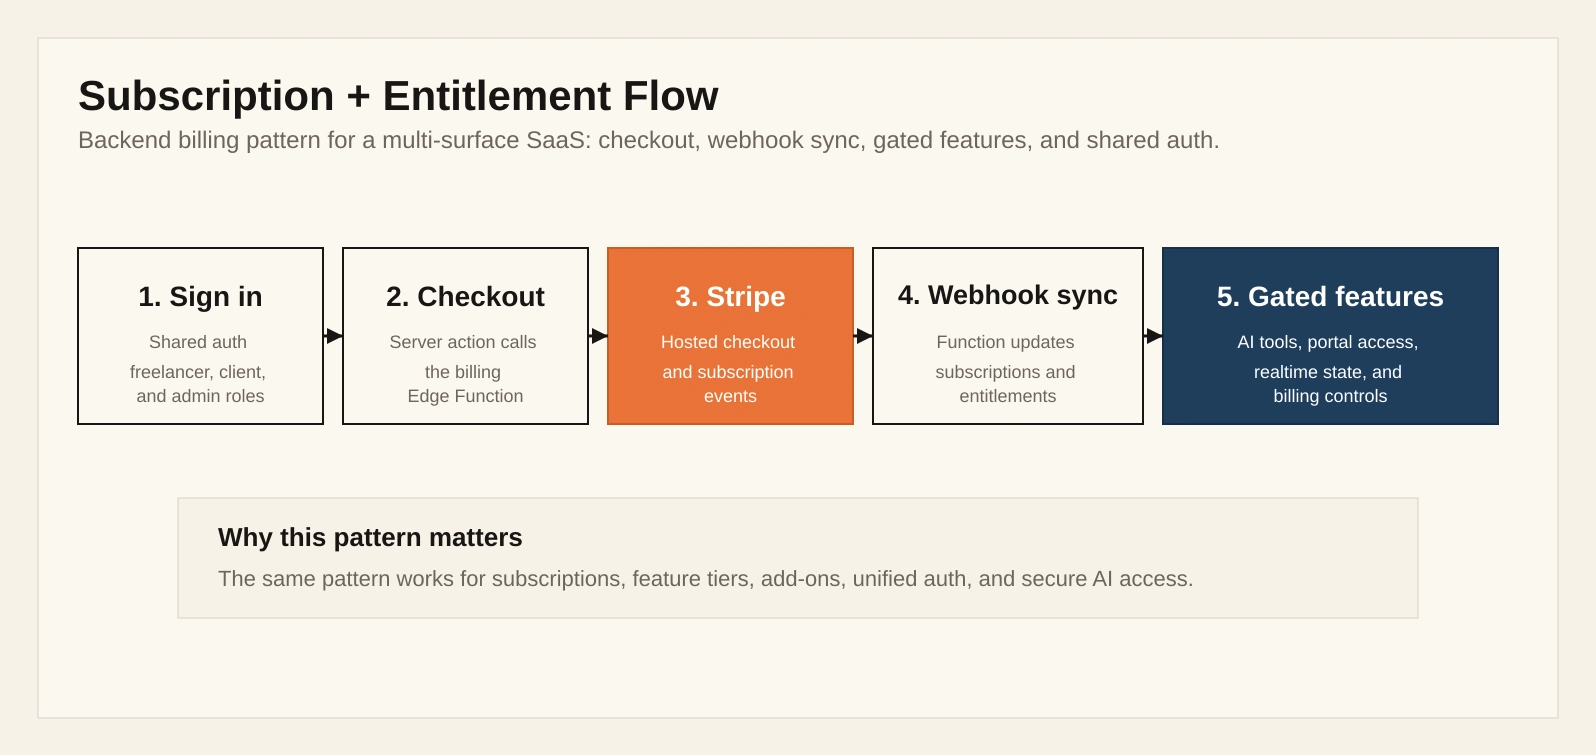1596x755 pixels.
Task: Click the "Server action calls" text line
Action: point(463,342)
